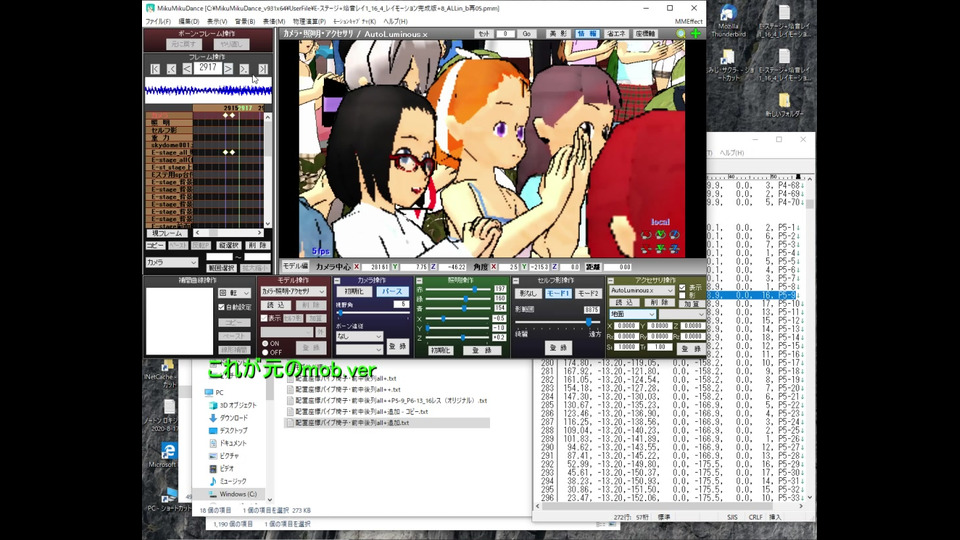The image size is (960, 540).
Task: Collapse the camera operation panel
Action: point(337,280)
